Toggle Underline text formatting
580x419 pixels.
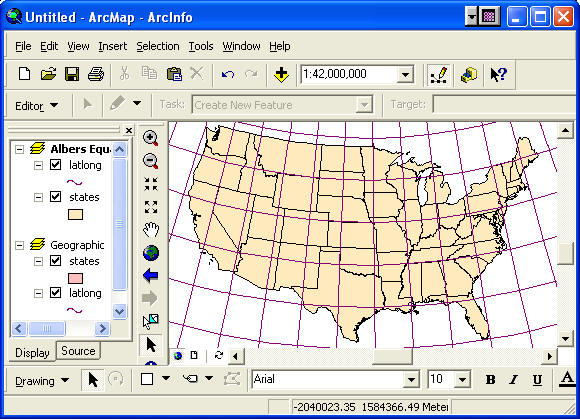coord(537,379)
